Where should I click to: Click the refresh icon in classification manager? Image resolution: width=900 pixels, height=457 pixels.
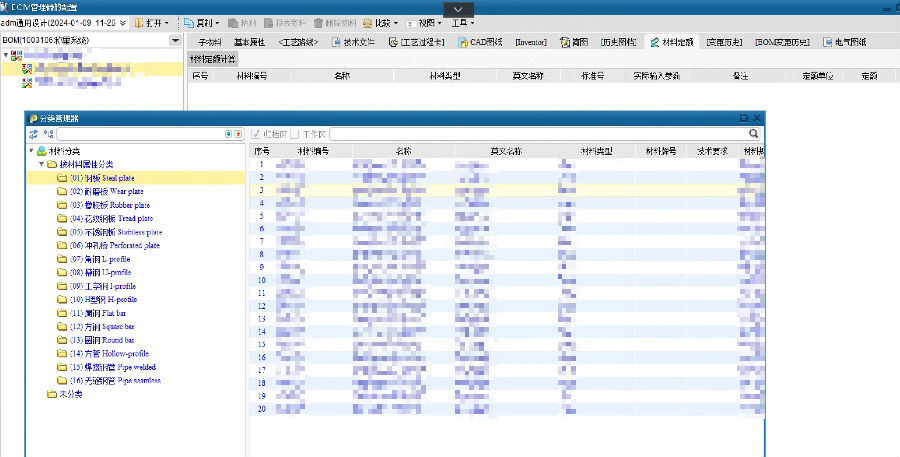pyautogui.click(x=33, y=133)
